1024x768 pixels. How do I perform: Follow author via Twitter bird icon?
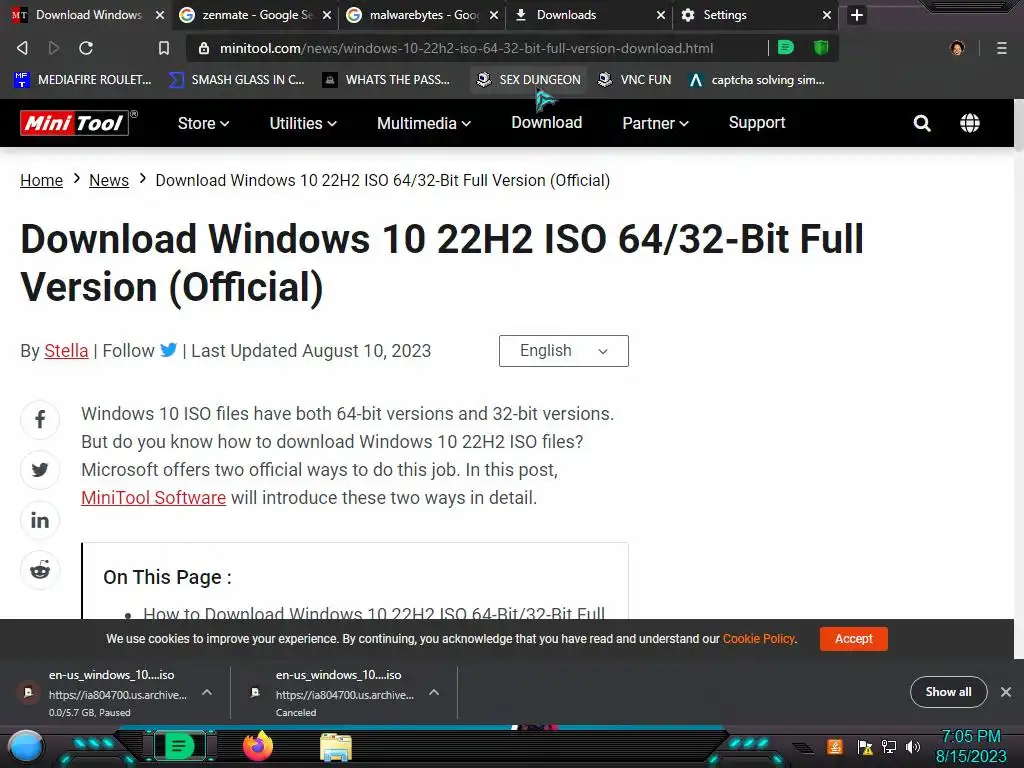click(168, 350)
